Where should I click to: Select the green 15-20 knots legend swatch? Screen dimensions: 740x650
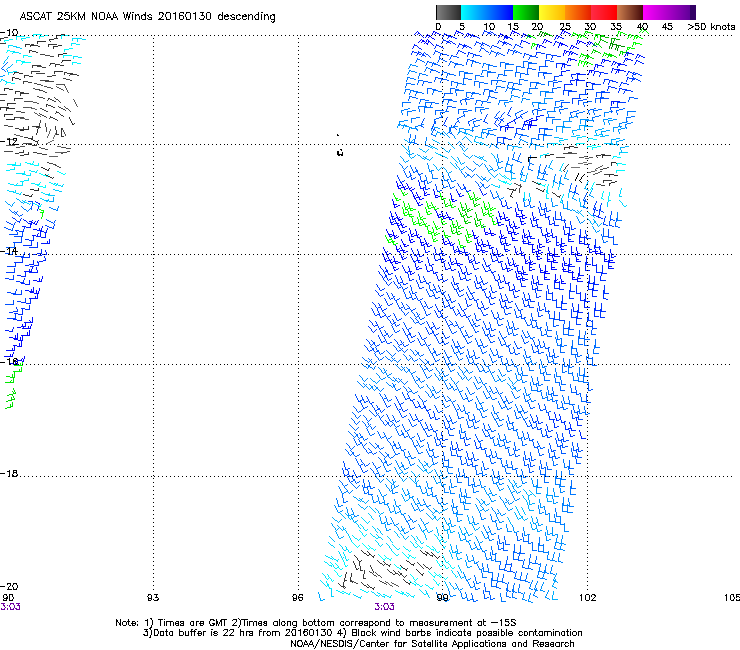(526, 12)
